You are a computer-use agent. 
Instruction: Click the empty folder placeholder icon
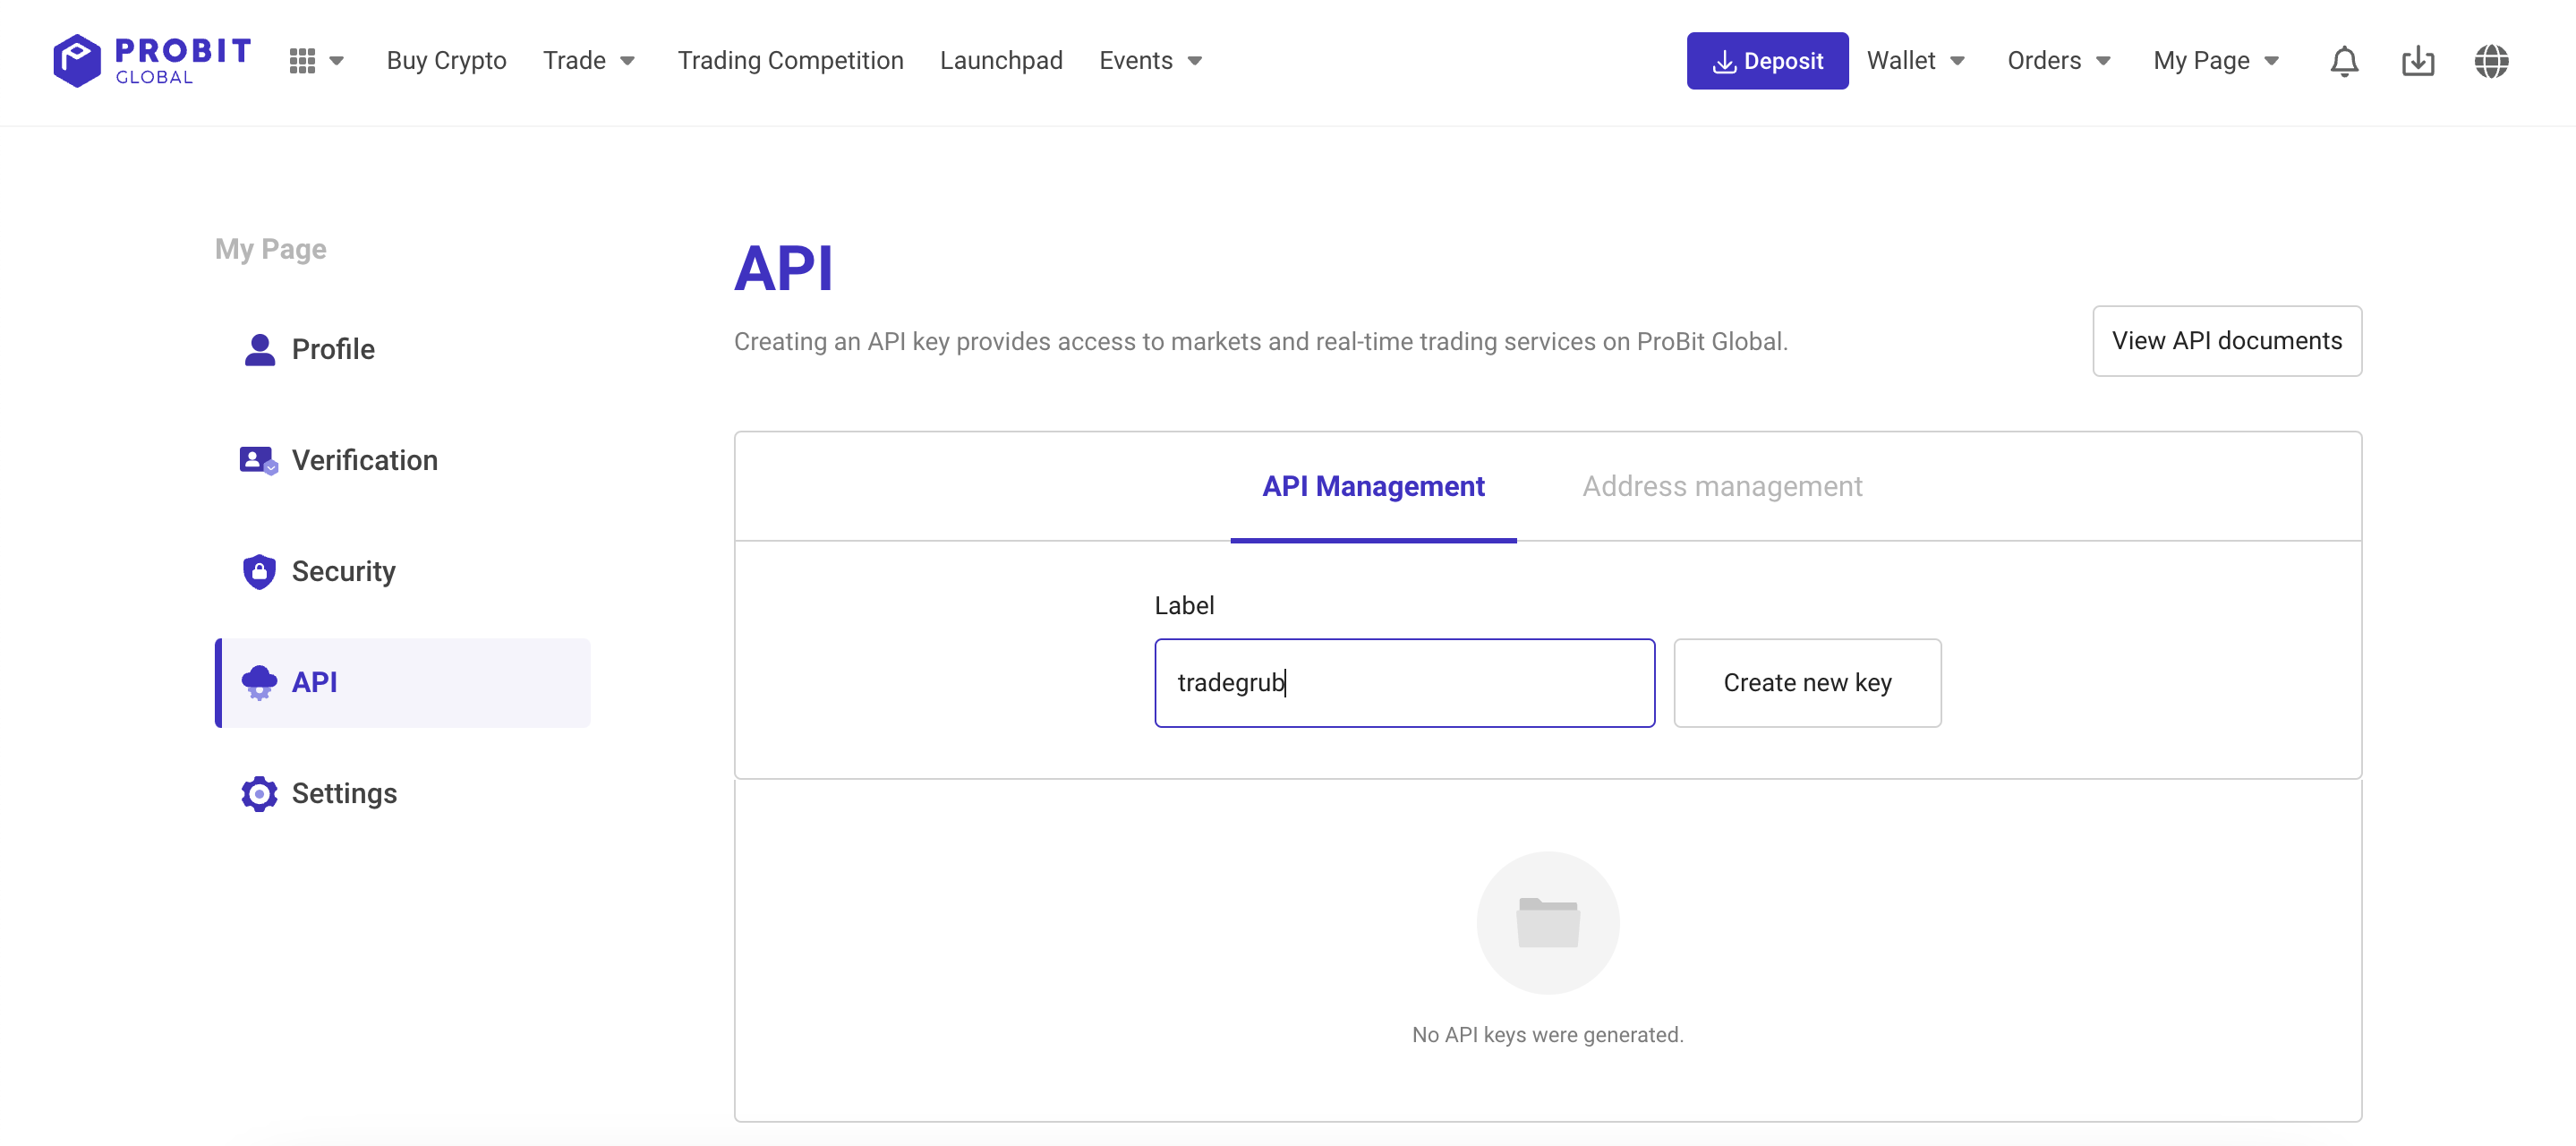pyautogui.click(x=1548, y=922)
